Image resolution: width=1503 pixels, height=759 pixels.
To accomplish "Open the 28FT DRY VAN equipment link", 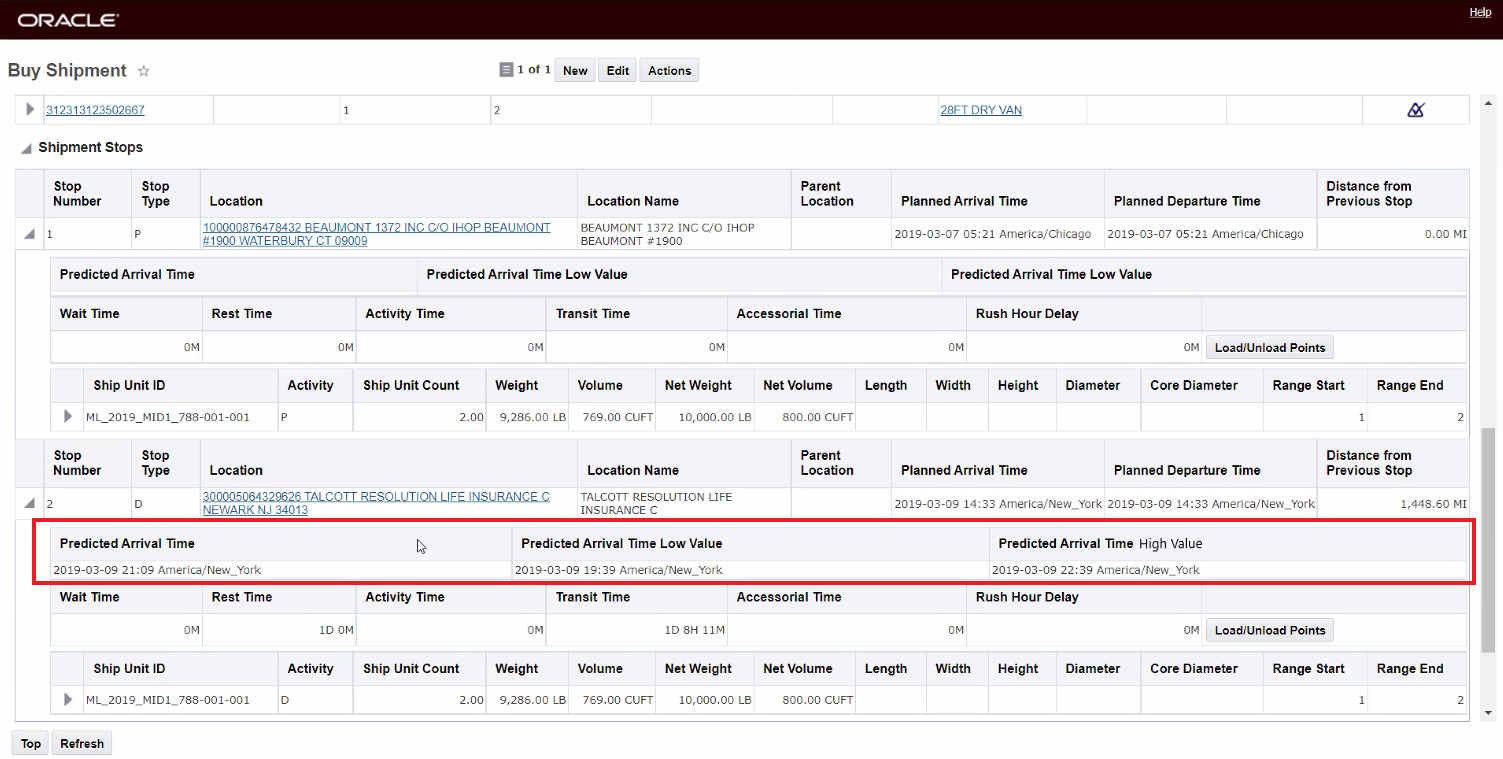I will click(980, 110).
